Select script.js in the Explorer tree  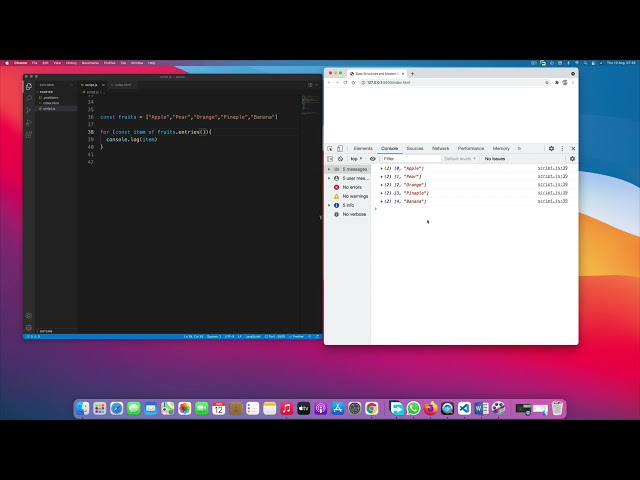pos(49,109)
